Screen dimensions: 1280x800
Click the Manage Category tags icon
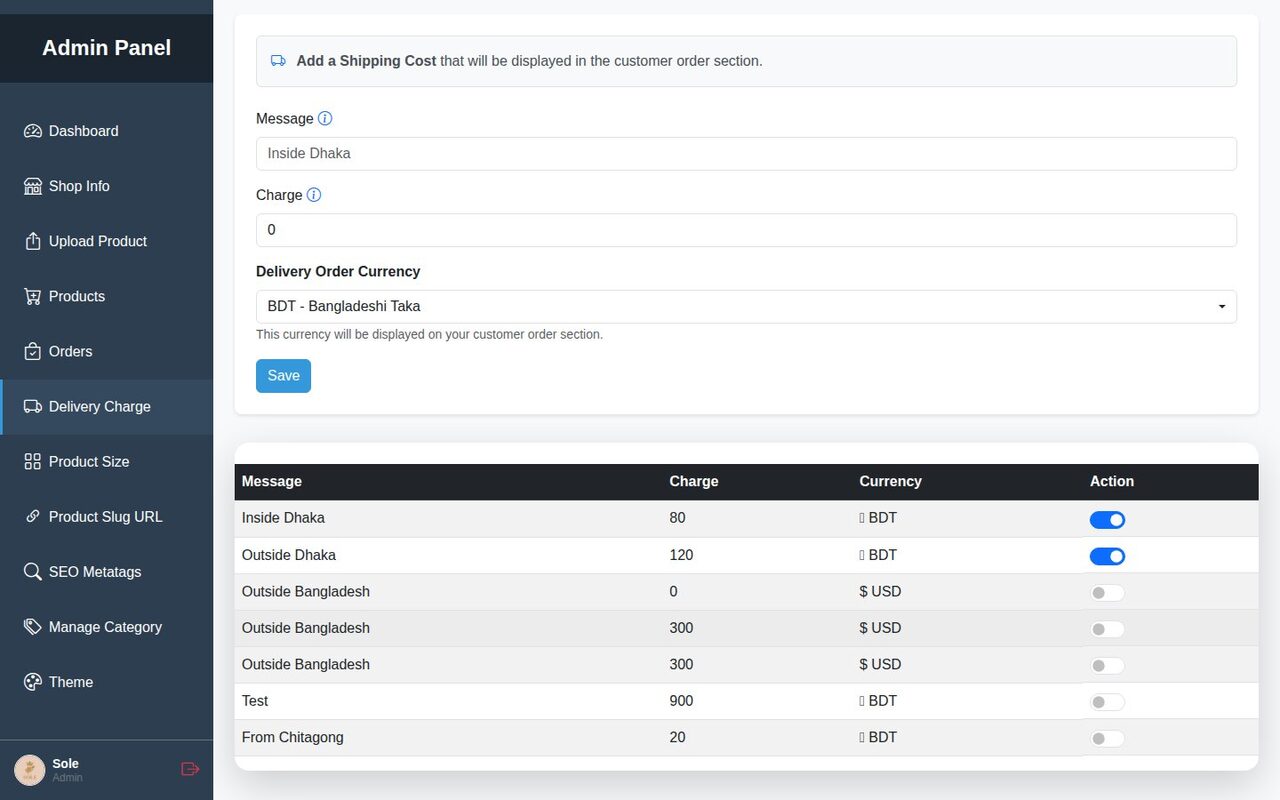pyautogui.click(x=32, y=627)
